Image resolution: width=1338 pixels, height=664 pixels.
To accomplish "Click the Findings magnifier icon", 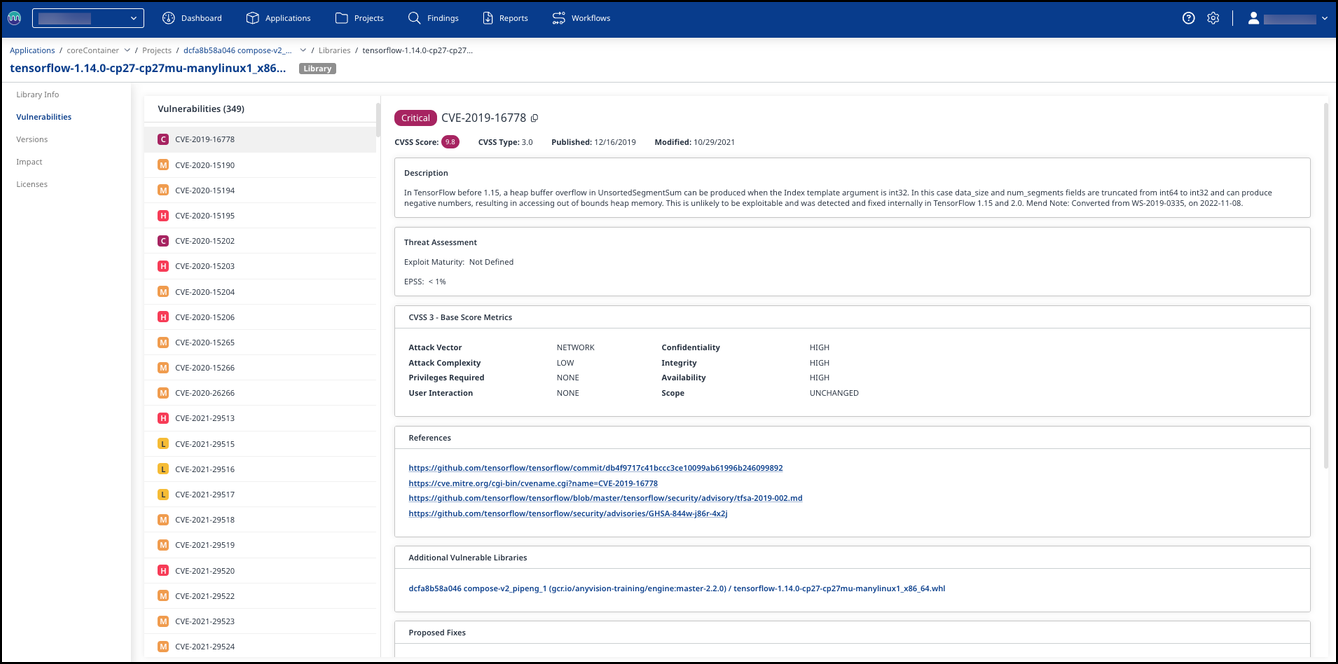I will pyautogui.click(x=414, y=18).
